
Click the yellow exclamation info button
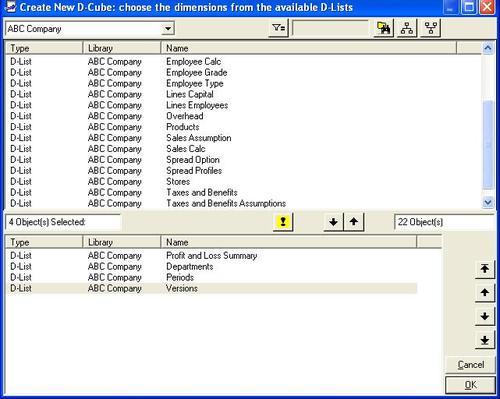pyautogui.click(x=283, y=222)
